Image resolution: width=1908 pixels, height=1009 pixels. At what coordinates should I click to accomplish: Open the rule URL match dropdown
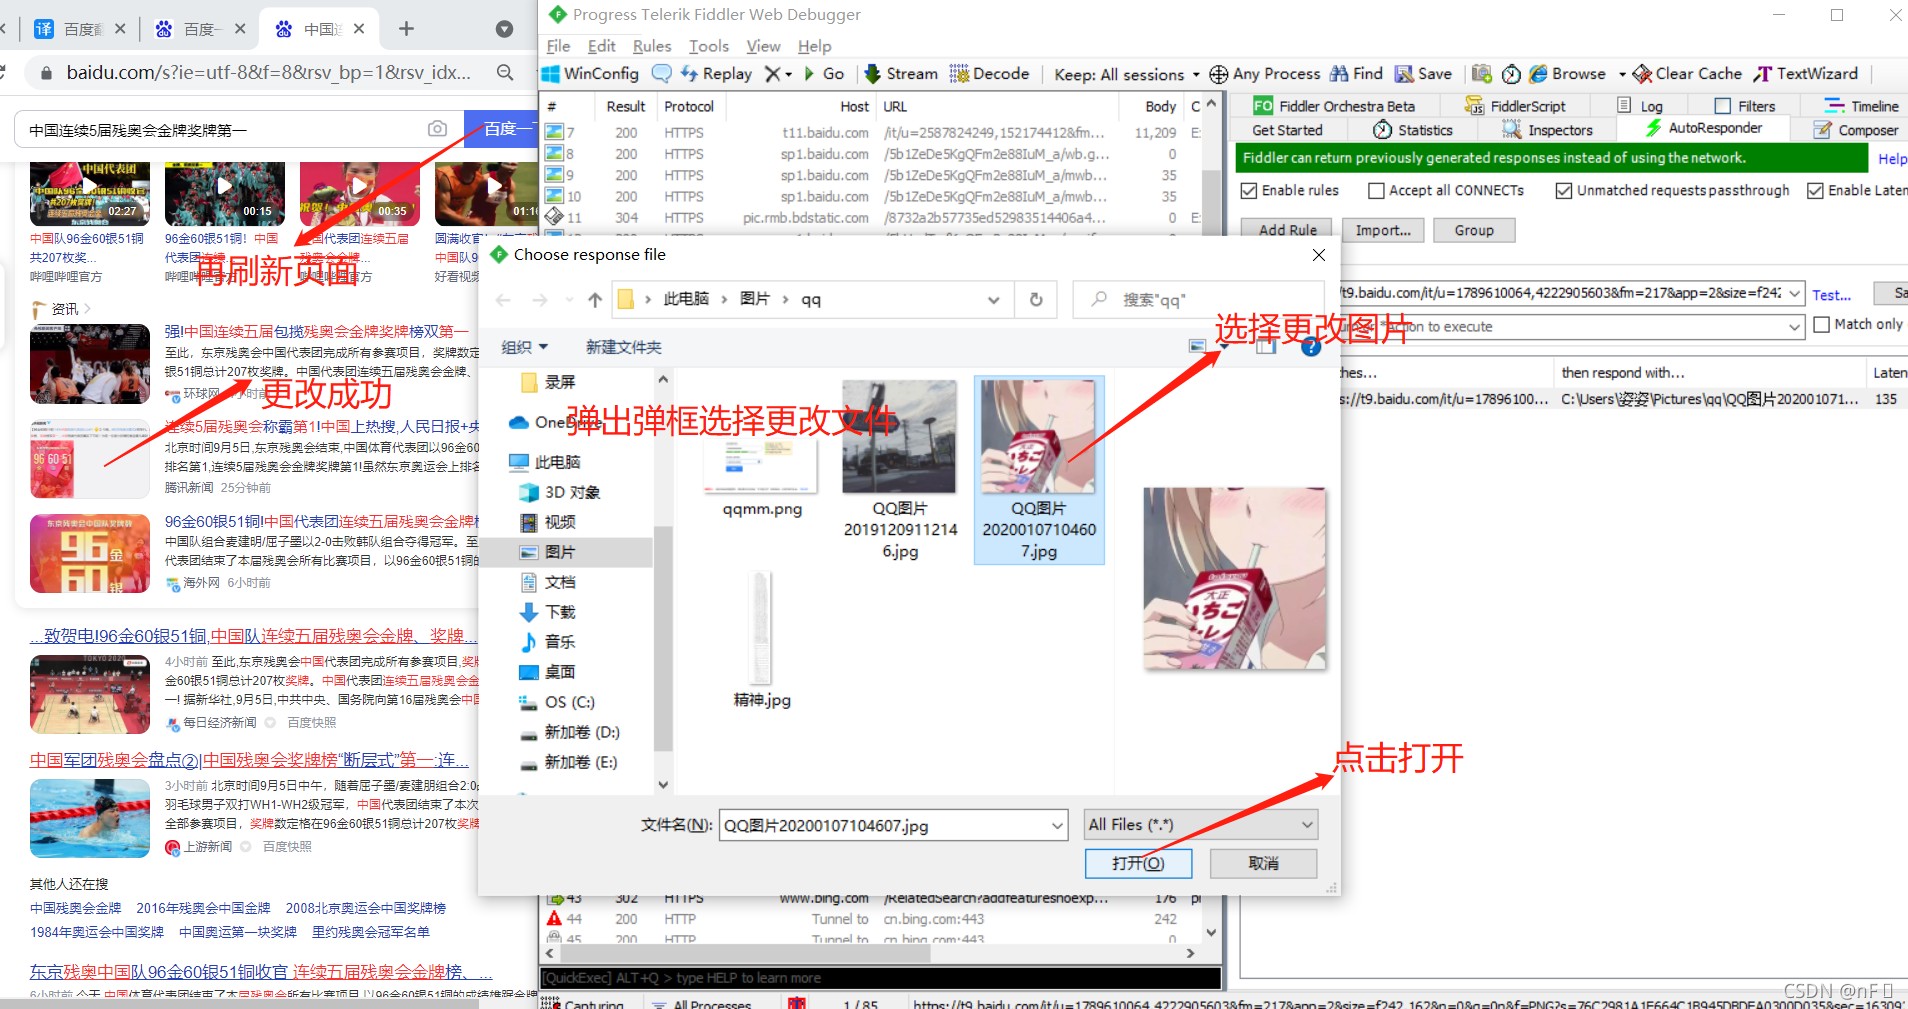pos(1795,293)
